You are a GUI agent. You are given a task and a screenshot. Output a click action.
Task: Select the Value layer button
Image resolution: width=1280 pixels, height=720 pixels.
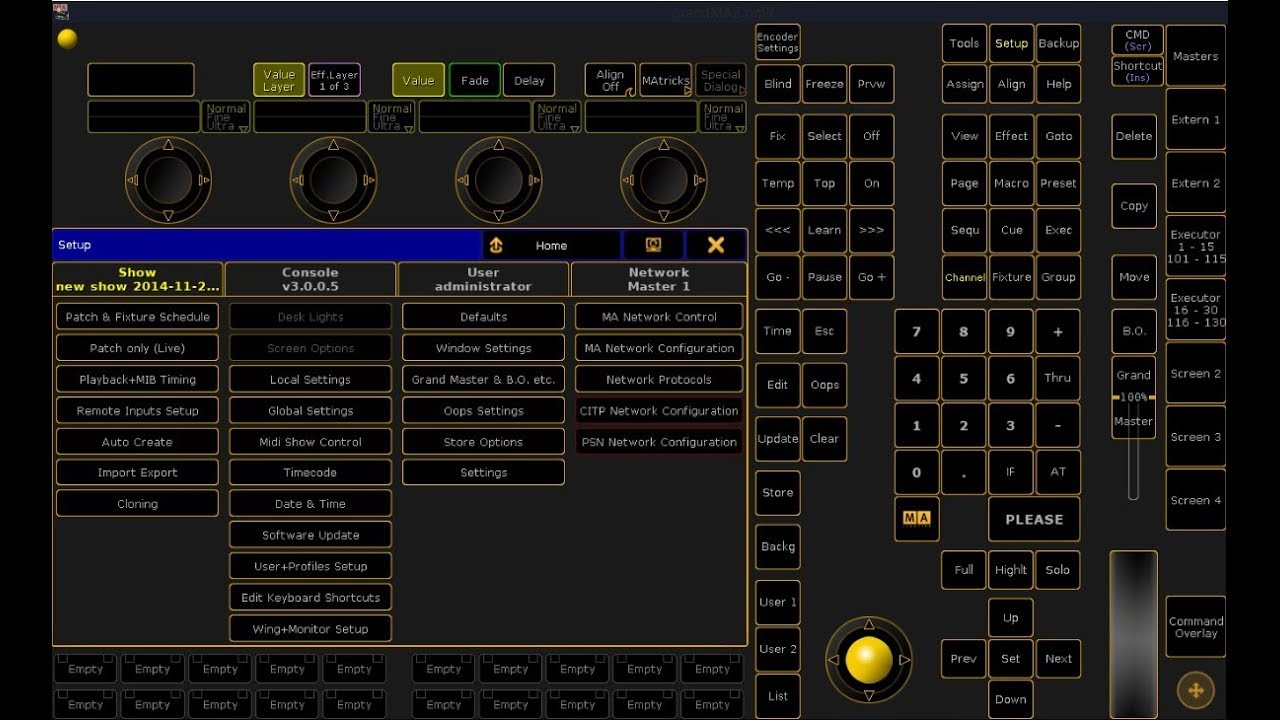(x=418, y=80)
